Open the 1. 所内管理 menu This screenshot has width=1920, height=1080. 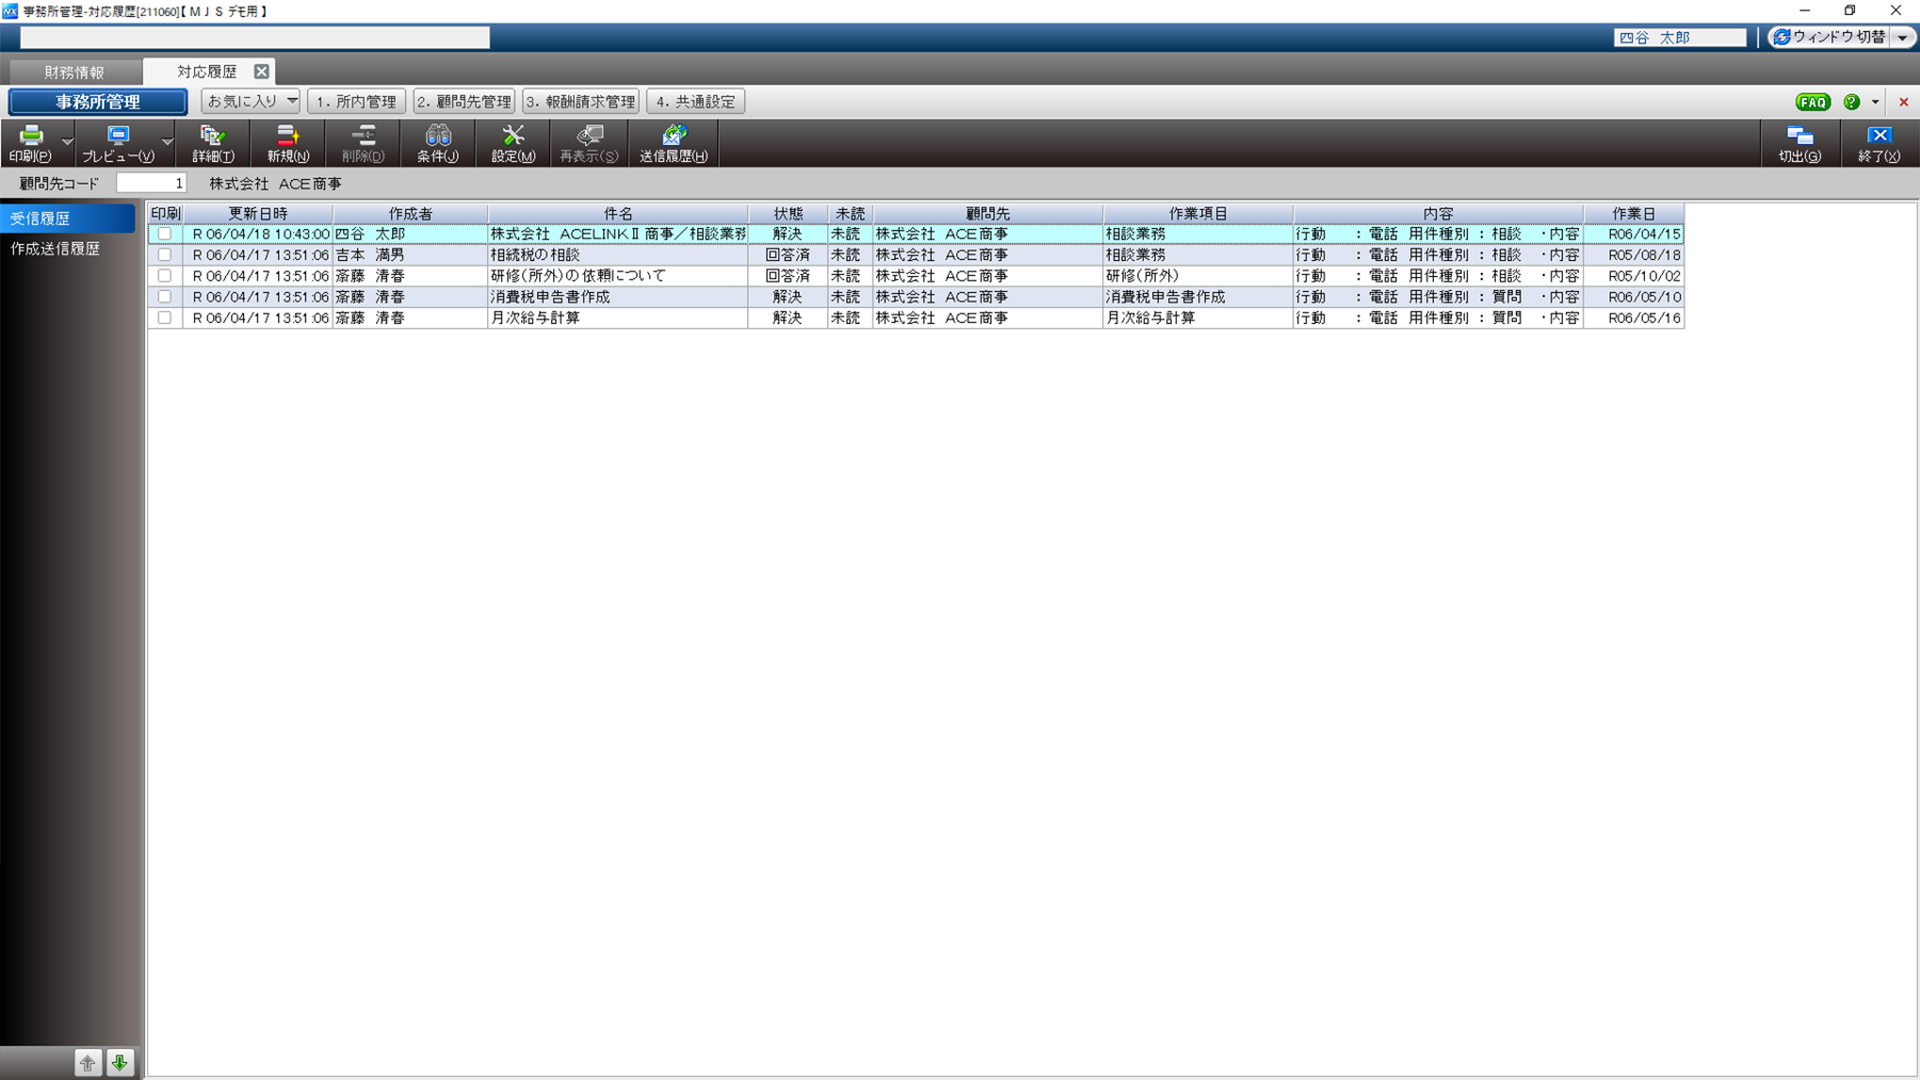(356, 101)
